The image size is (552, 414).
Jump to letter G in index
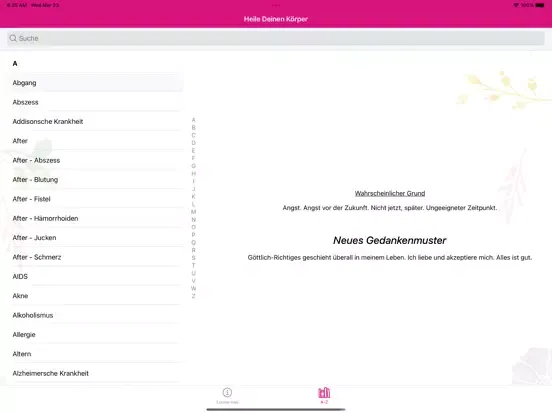coord(193,166)
